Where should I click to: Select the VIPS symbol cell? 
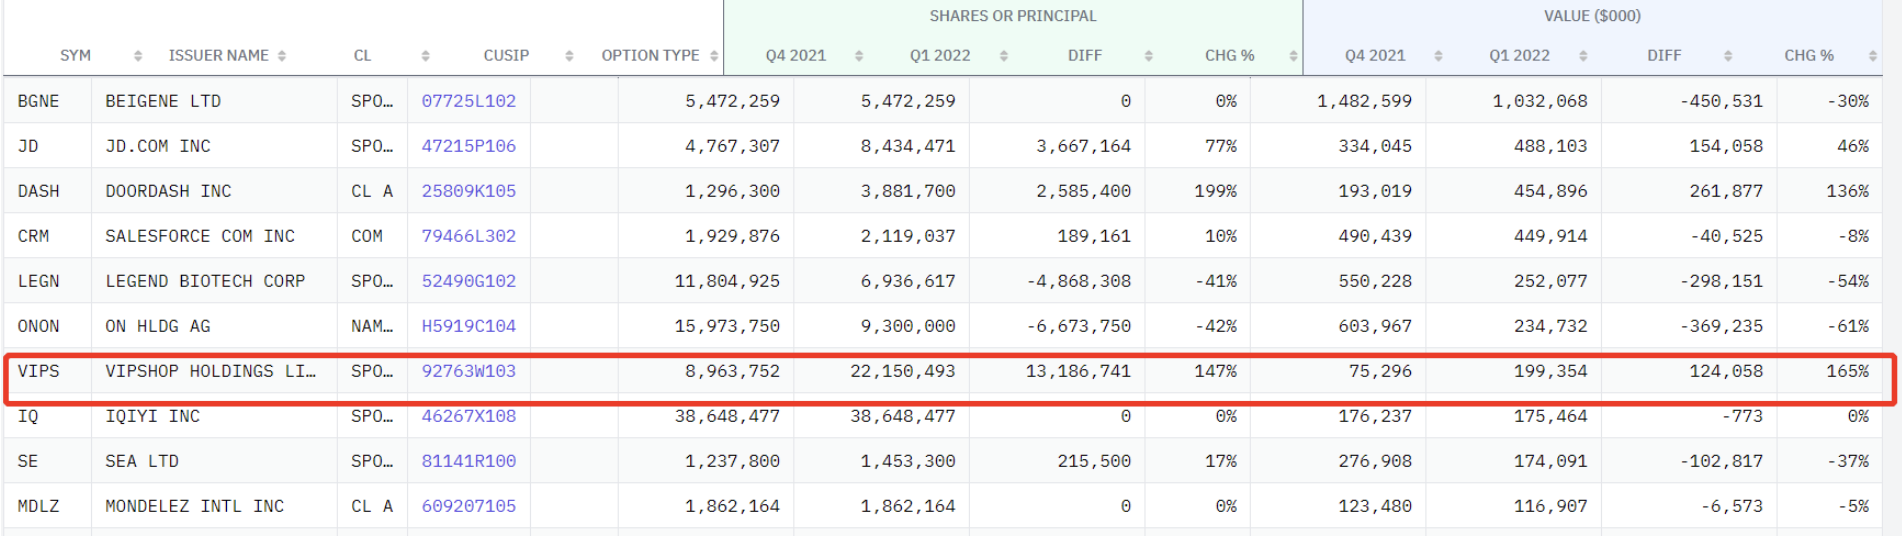coord(39,371)
